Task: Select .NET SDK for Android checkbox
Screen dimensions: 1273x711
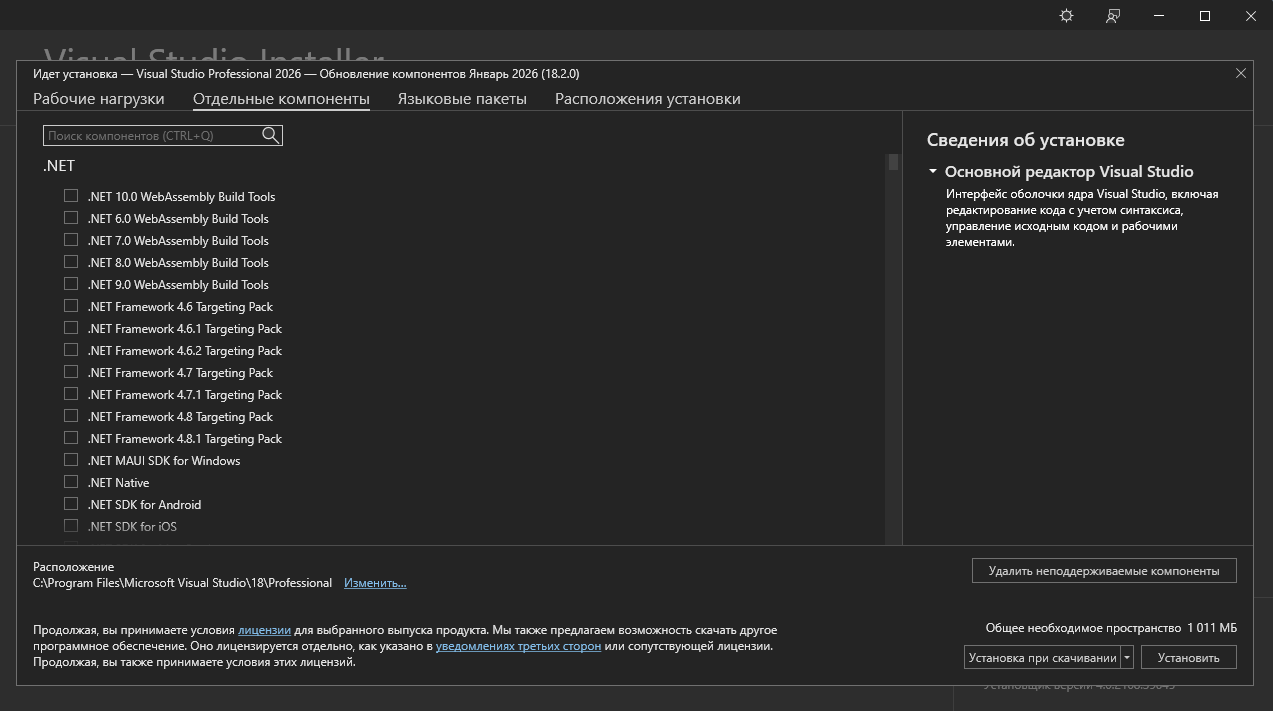Action: point(71,504)
